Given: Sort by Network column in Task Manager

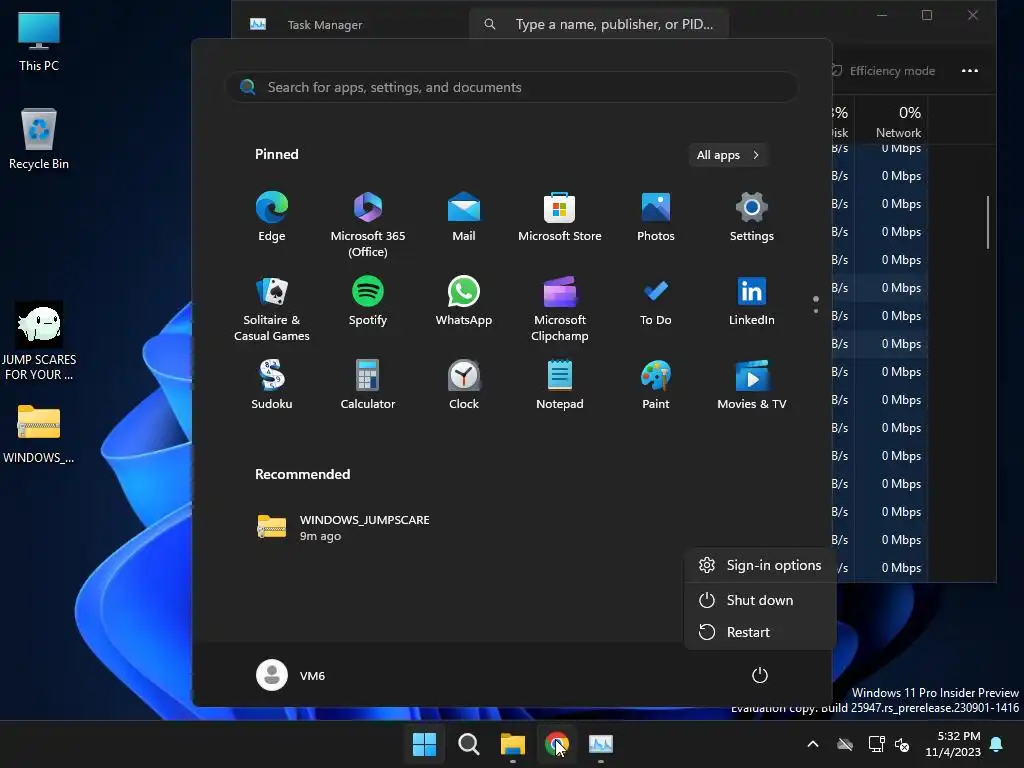Looking at the screenshot, I should [892, 122].
